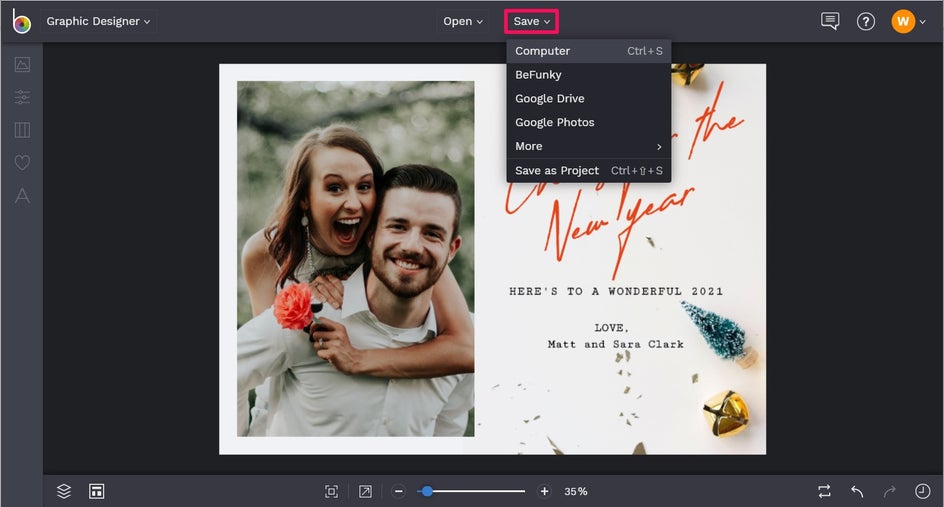The image size is (944, 507).
Task: Open the Image Manager sidebar icon
Action: 22,64
